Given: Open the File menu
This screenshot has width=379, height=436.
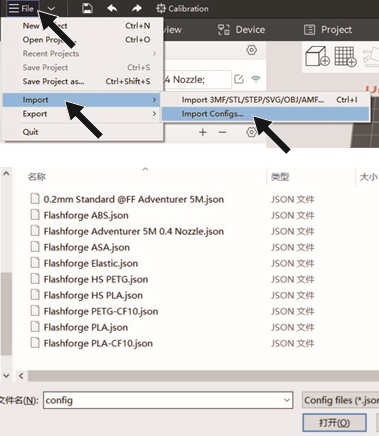Looking at the screenshot, I should click(23, 8).
